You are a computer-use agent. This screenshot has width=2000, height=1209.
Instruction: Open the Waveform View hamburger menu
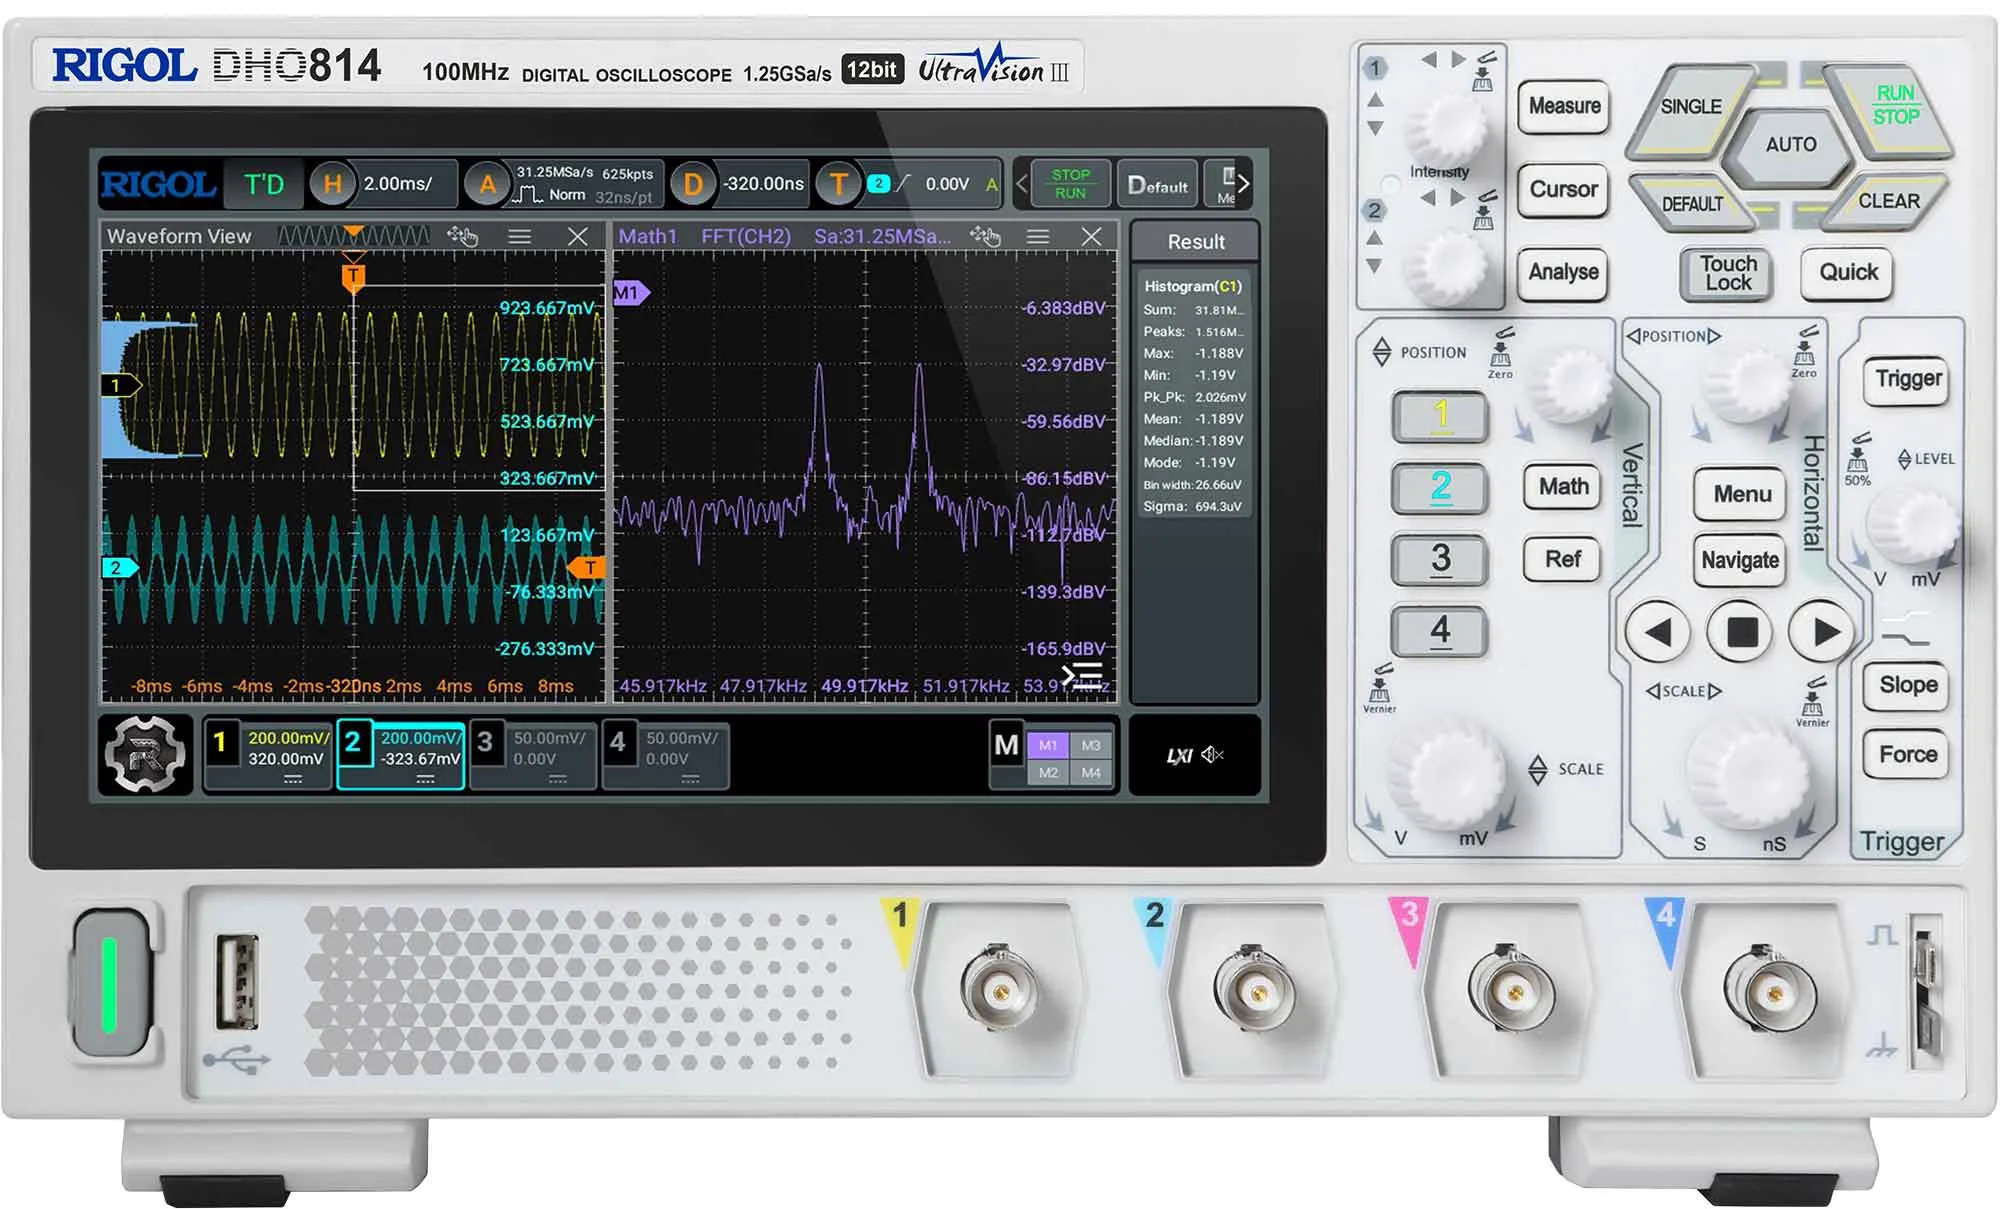521,237
